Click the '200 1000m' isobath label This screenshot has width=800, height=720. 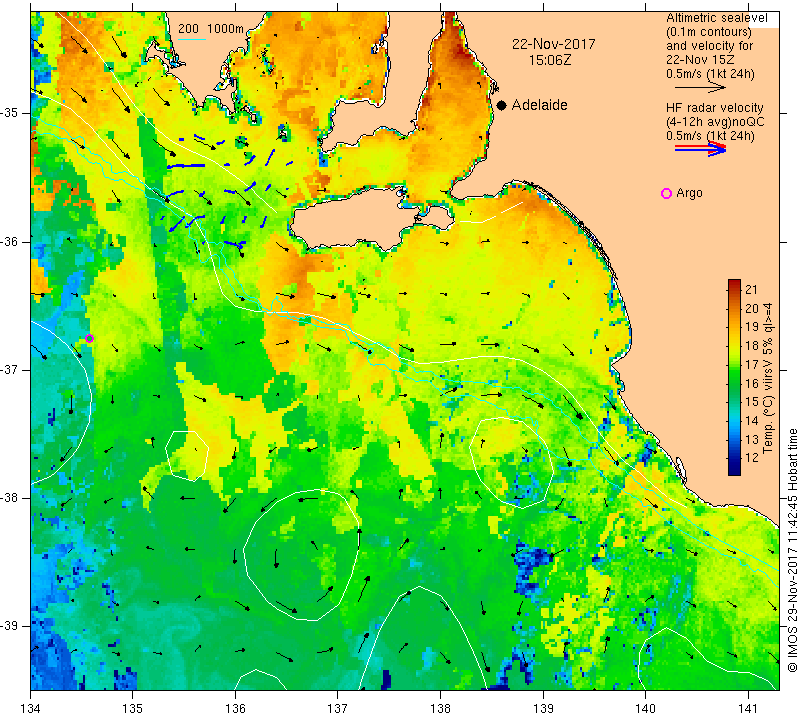tap(211, 29)
